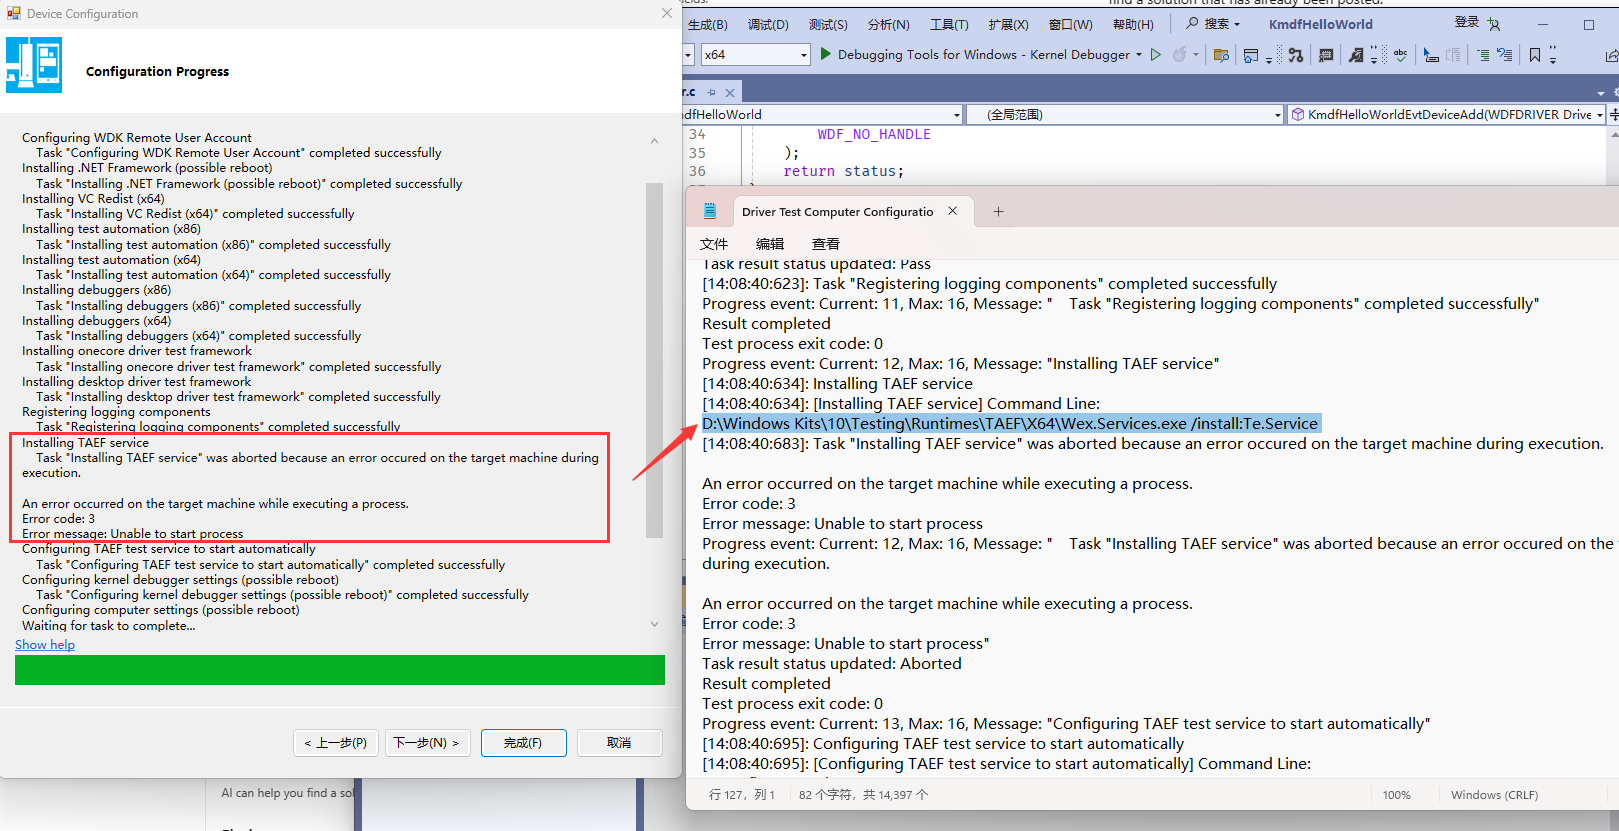Open Notepad 编辑 menu
Image resolution: width=1619 pixels, height=831 pixels.
pyautogui.click(x=770, y=244)
